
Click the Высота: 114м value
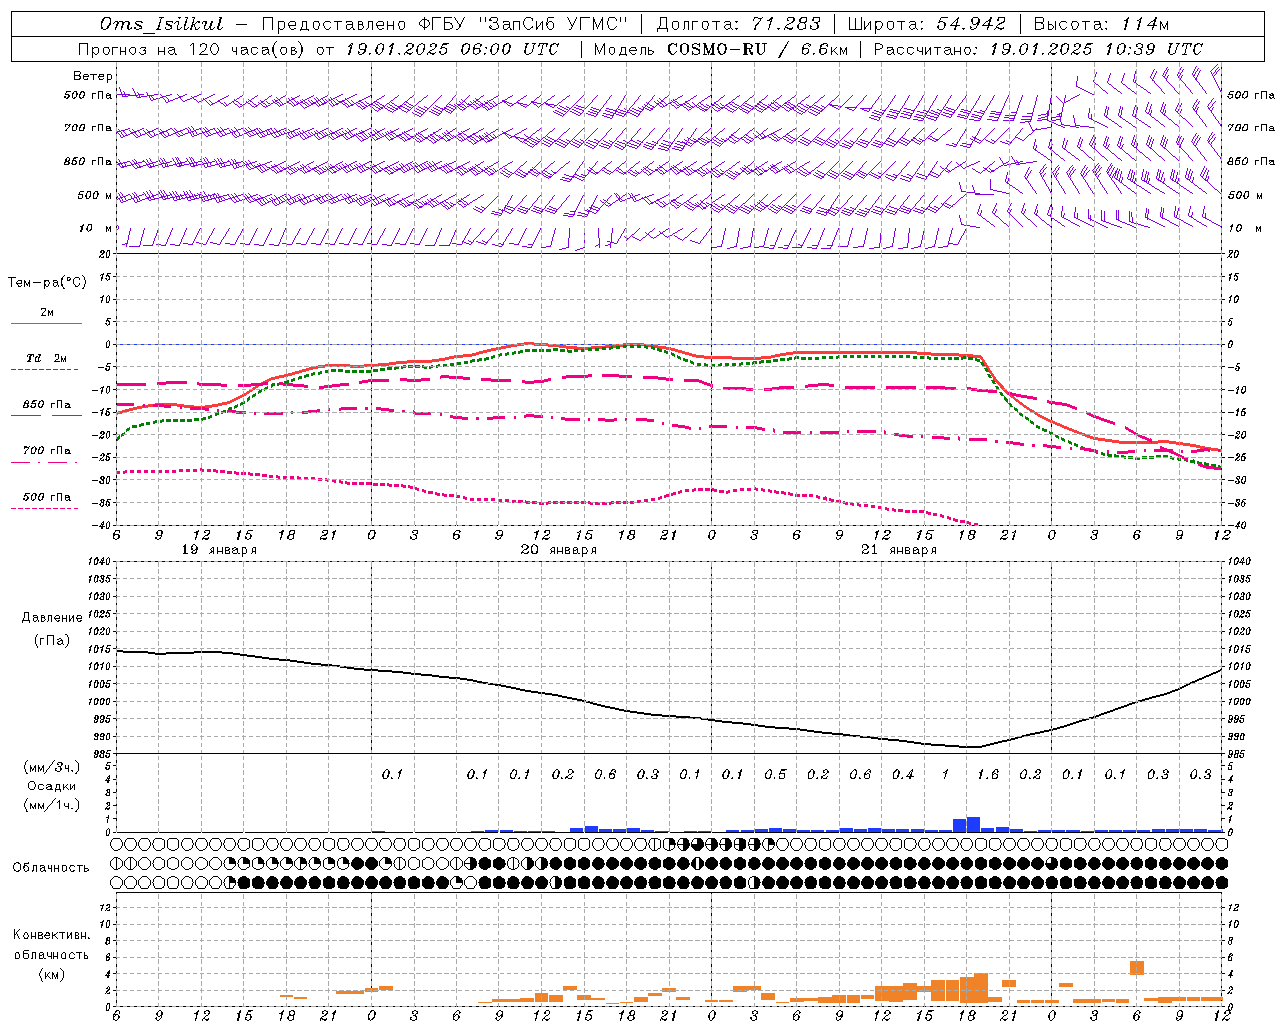click(1101, 24)
